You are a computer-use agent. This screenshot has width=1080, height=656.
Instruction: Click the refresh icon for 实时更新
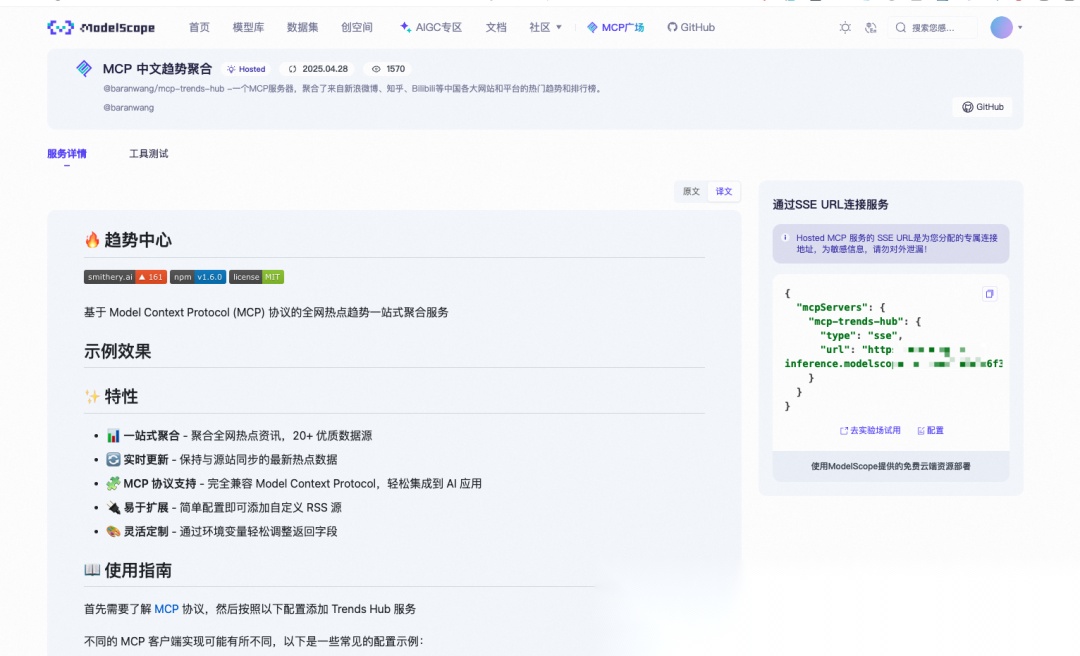[113, 460]
